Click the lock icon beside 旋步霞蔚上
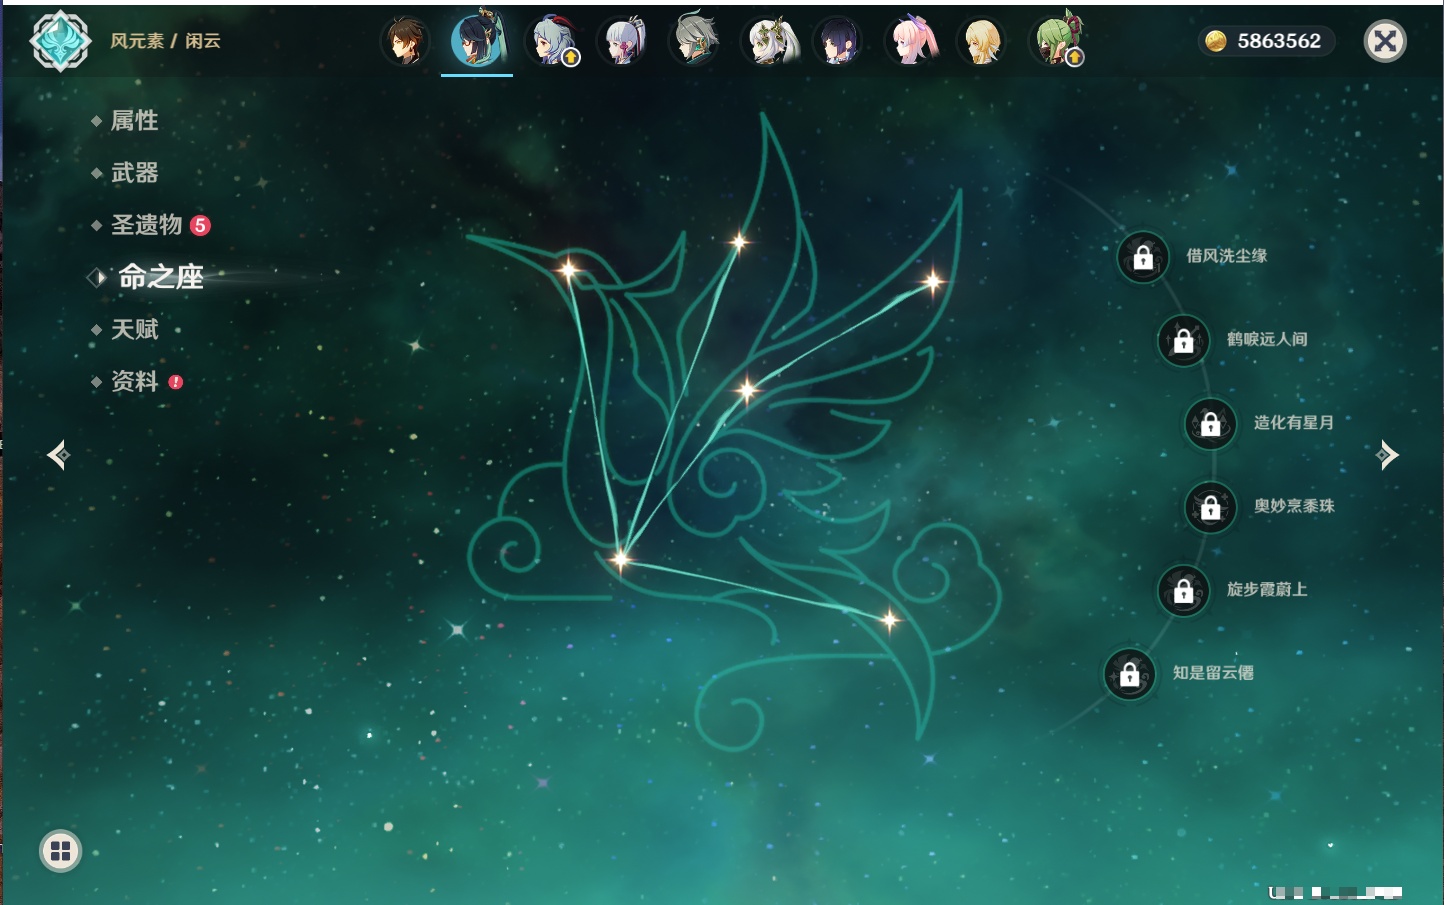The height and width of the screenshot is (905, 1444). 1184,590
